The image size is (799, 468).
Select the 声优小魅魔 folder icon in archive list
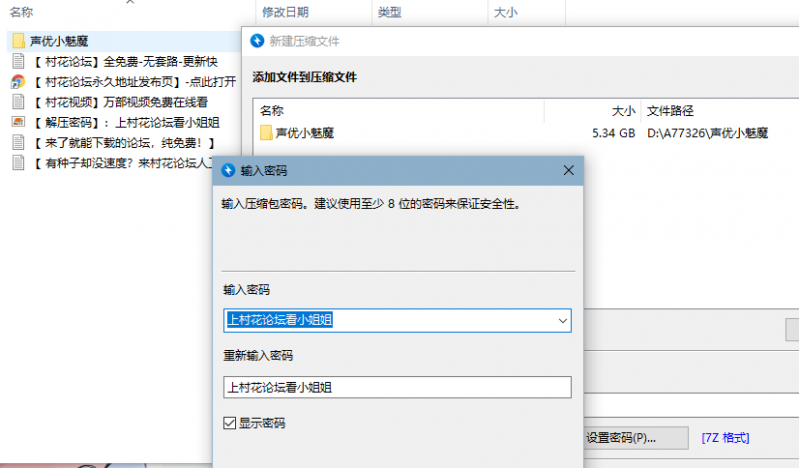(x=266, y=132)
